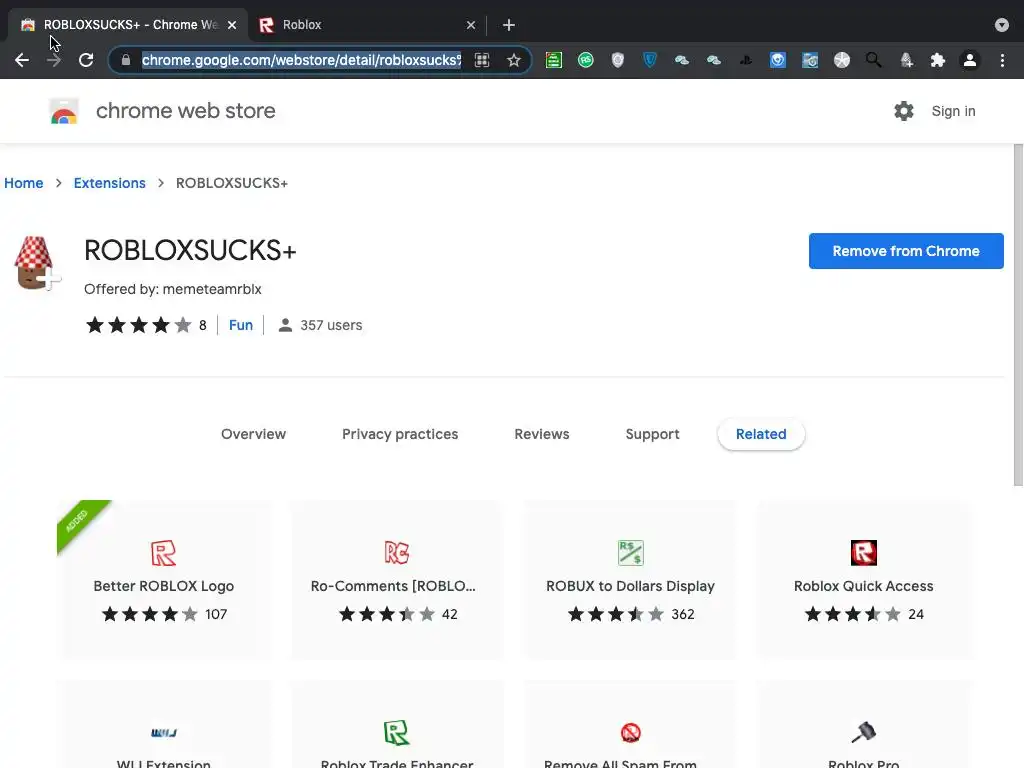This screenshot has width=1024, height=768.
Task: Open tab search dropdown arrow
Action: point(1002,25)
